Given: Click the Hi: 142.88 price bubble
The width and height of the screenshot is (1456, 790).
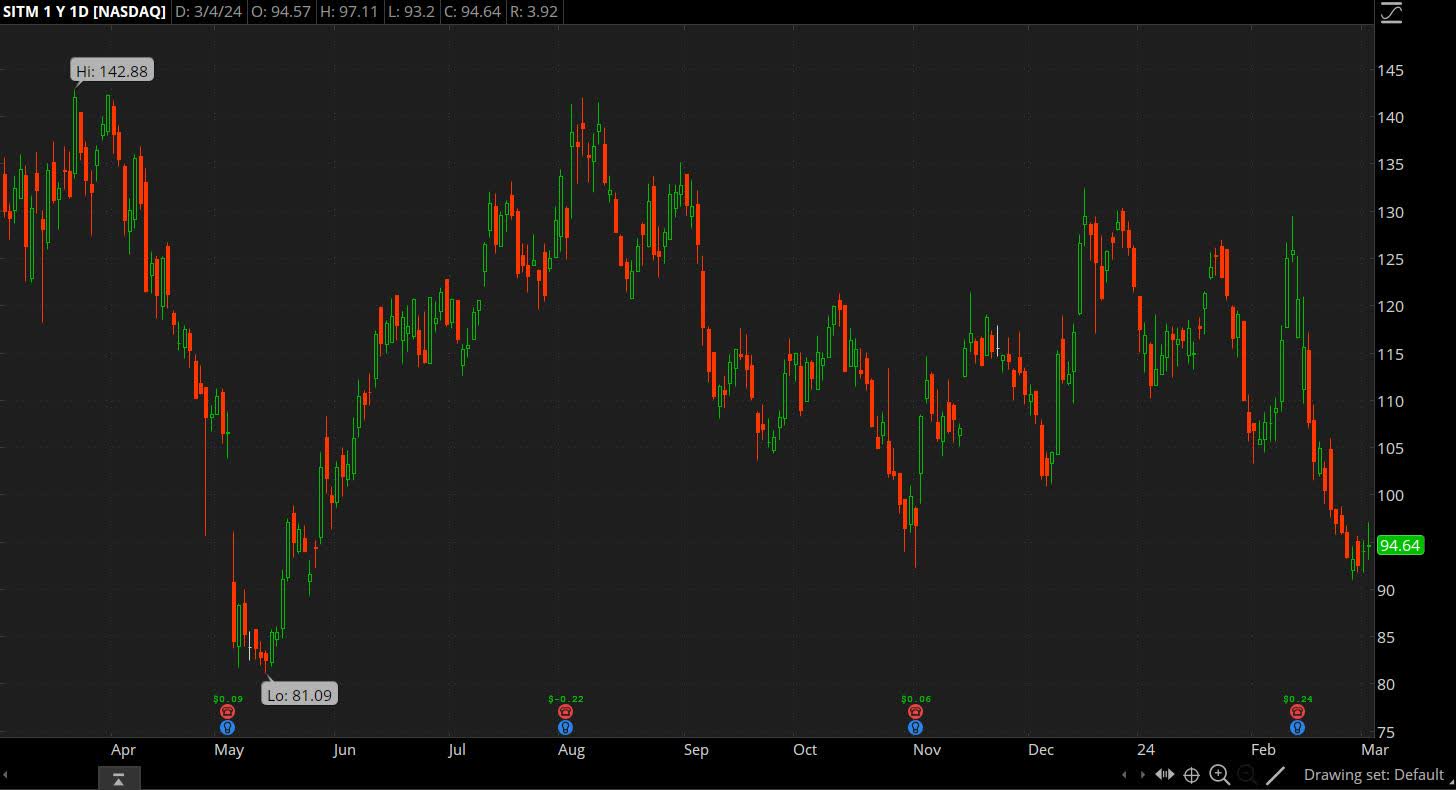Looking at the screenshot, I should point(110,70).
